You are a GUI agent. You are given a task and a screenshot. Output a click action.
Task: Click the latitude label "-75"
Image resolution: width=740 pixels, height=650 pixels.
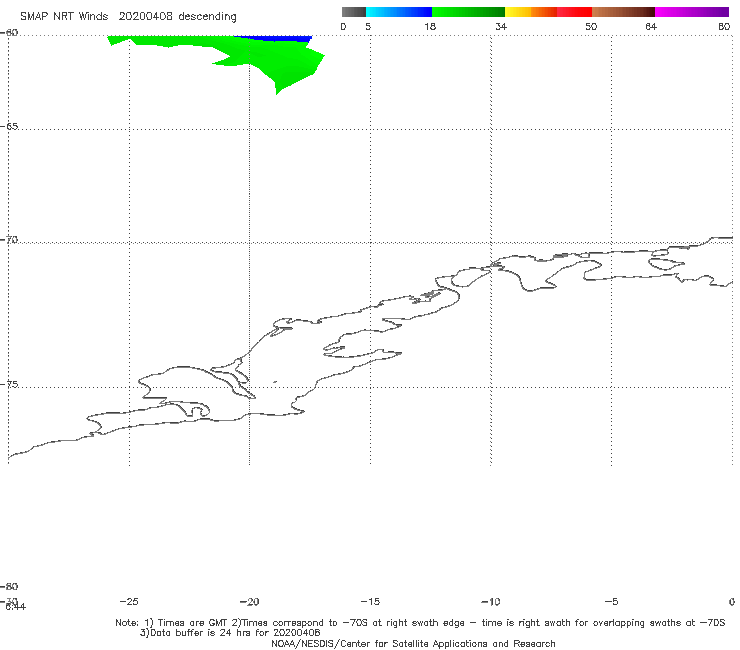click(x=9, y=385)
